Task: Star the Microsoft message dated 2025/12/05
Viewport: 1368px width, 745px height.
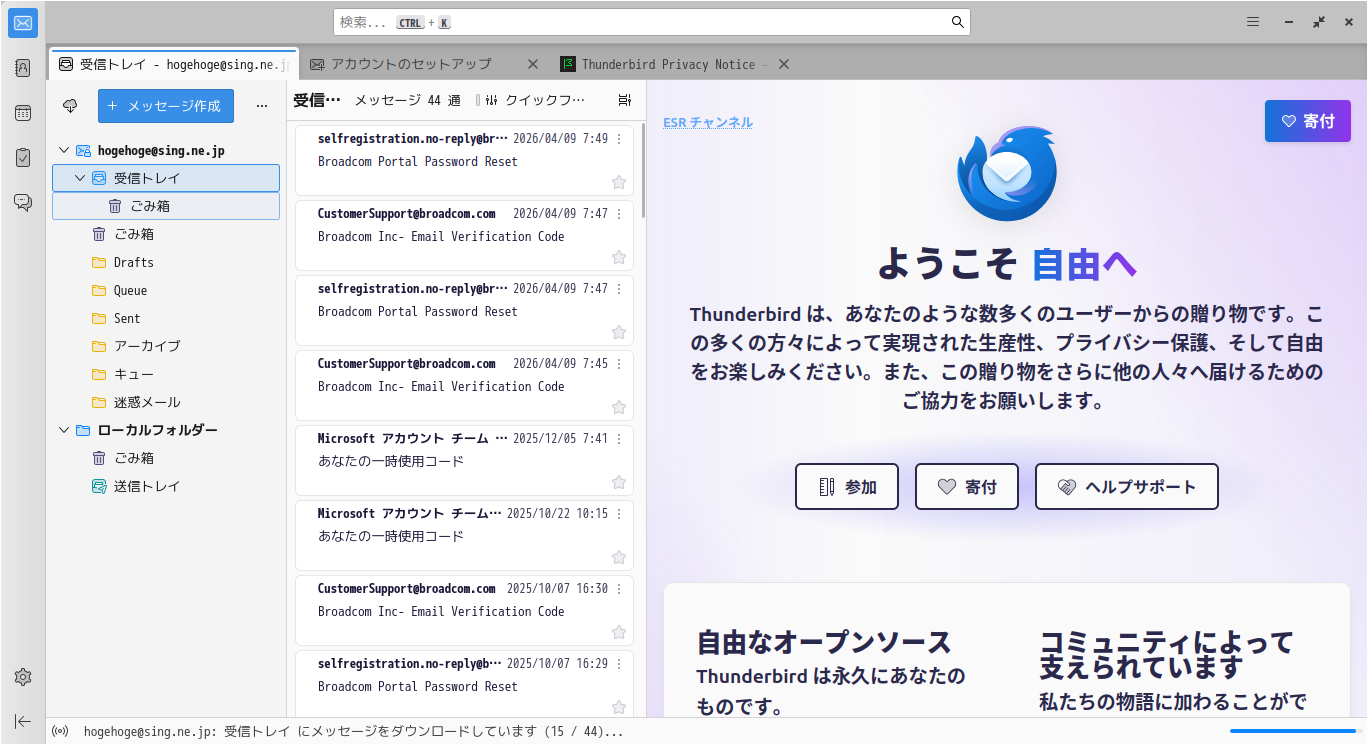Action: point(619,482)
